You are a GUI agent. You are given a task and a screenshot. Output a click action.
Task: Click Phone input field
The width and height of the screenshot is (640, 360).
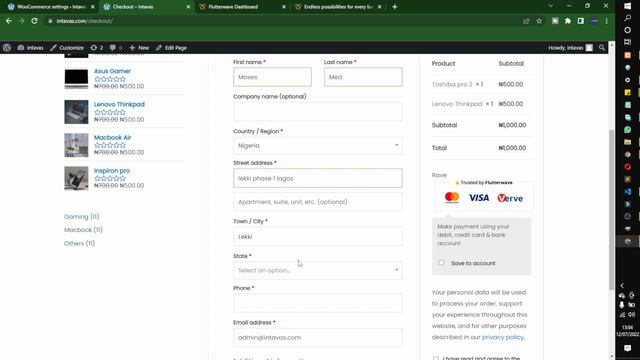coord(318,303)
